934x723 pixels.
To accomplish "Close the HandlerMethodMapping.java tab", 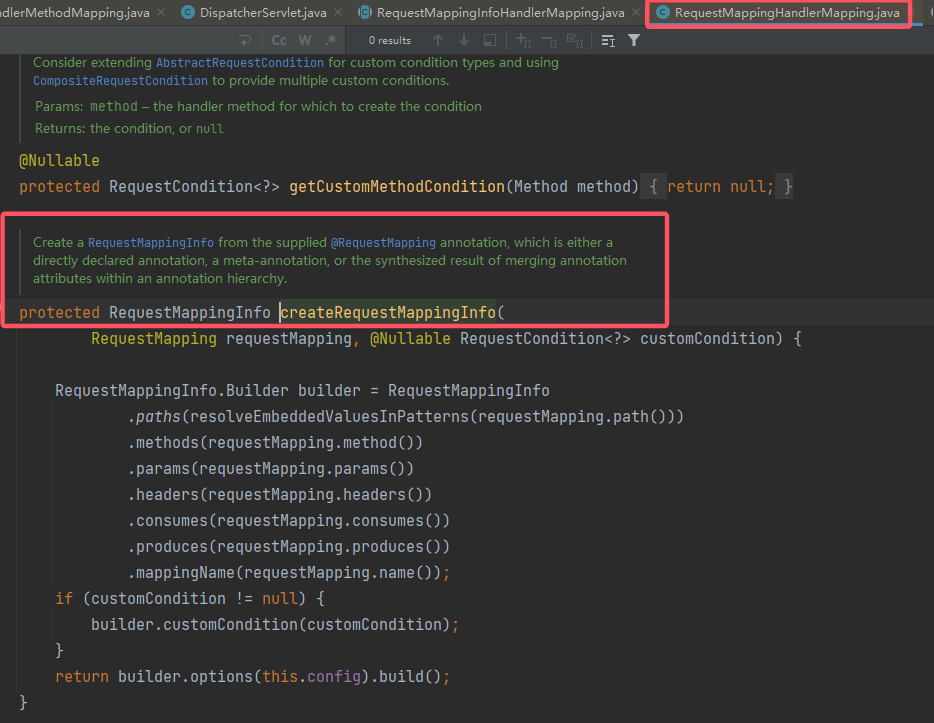I will point(161,13).
